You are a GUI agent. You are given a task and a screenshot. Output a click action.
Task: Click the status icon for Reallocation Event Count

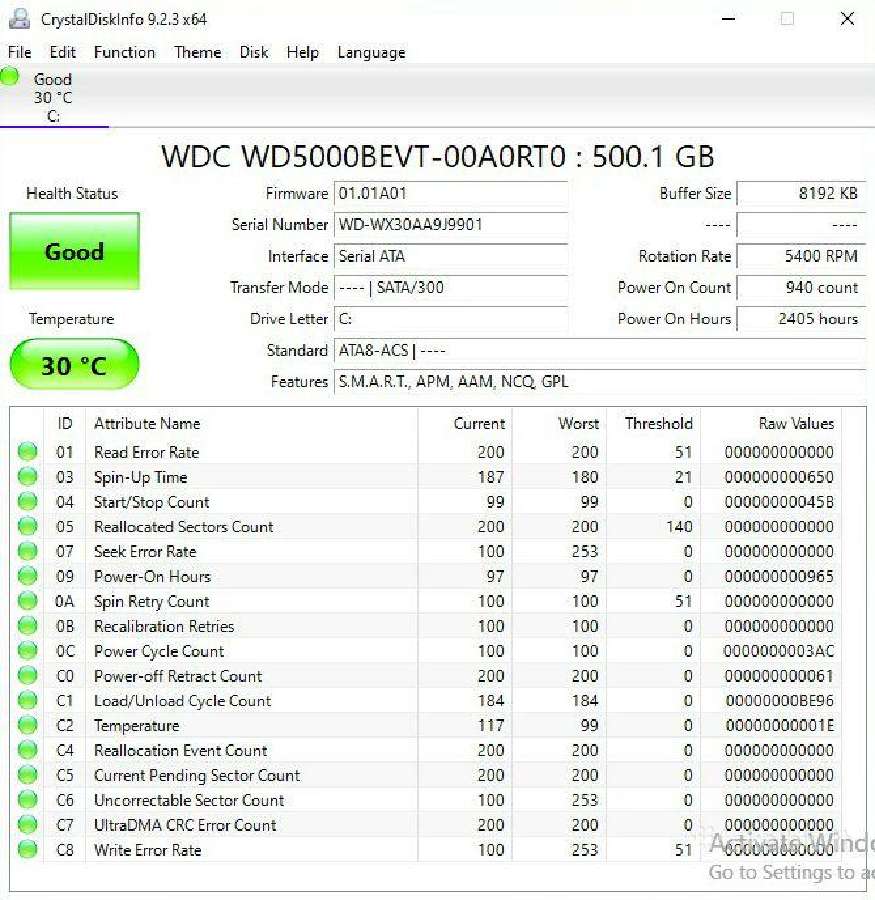(28, 750)
